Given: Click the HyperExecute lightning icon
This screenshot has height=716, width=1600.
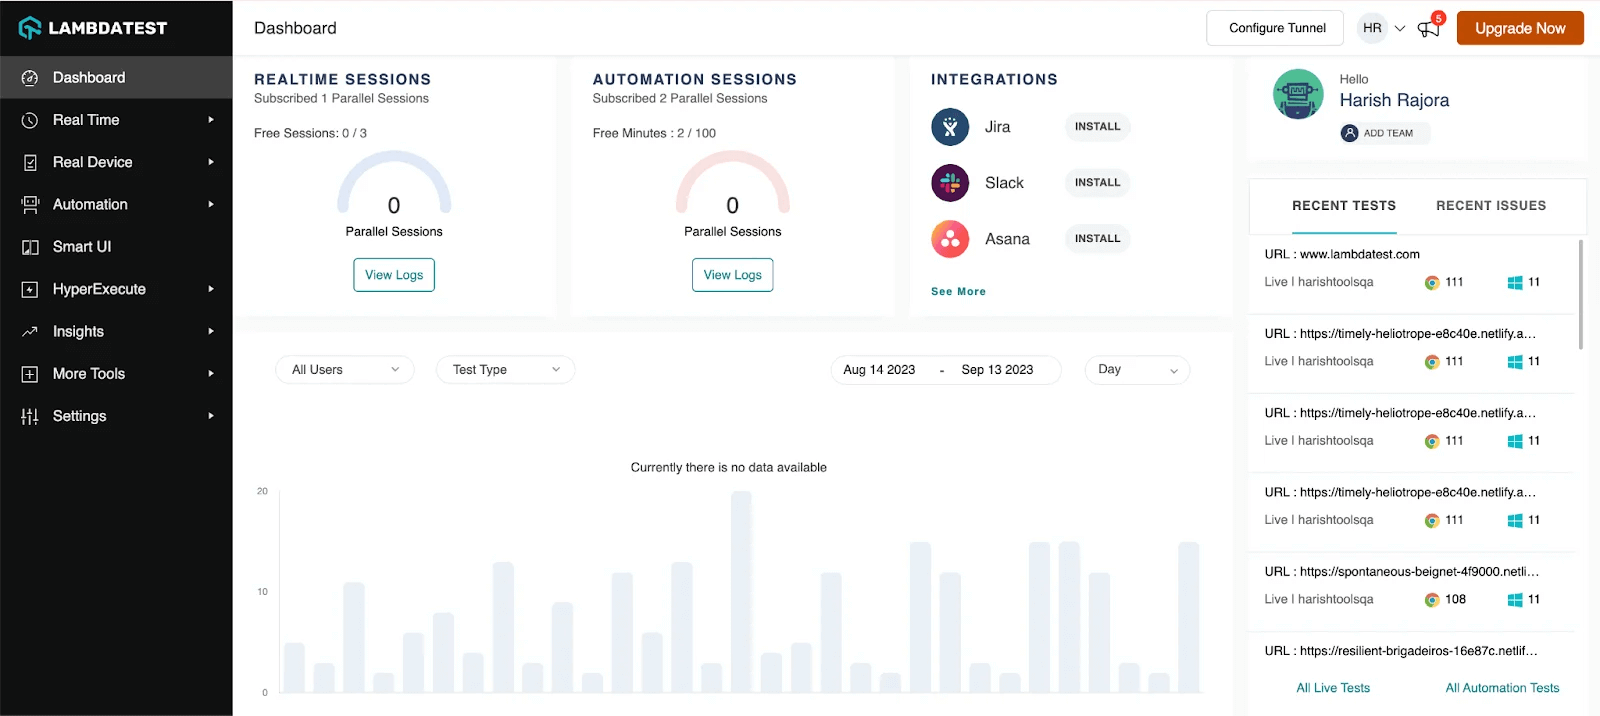Looking at the screenshot, I should click(x=30, y=289).
